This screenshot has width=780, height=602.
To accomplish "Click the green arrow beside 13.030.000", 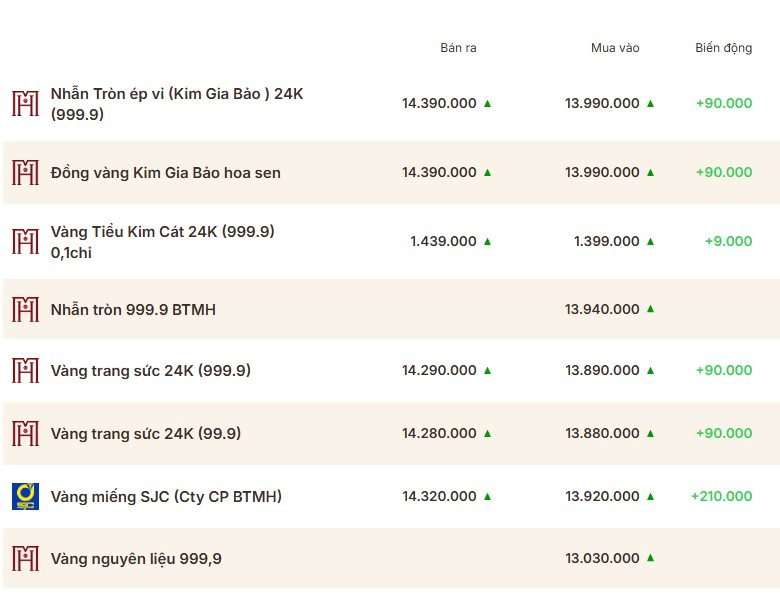I will coord(650,558).
